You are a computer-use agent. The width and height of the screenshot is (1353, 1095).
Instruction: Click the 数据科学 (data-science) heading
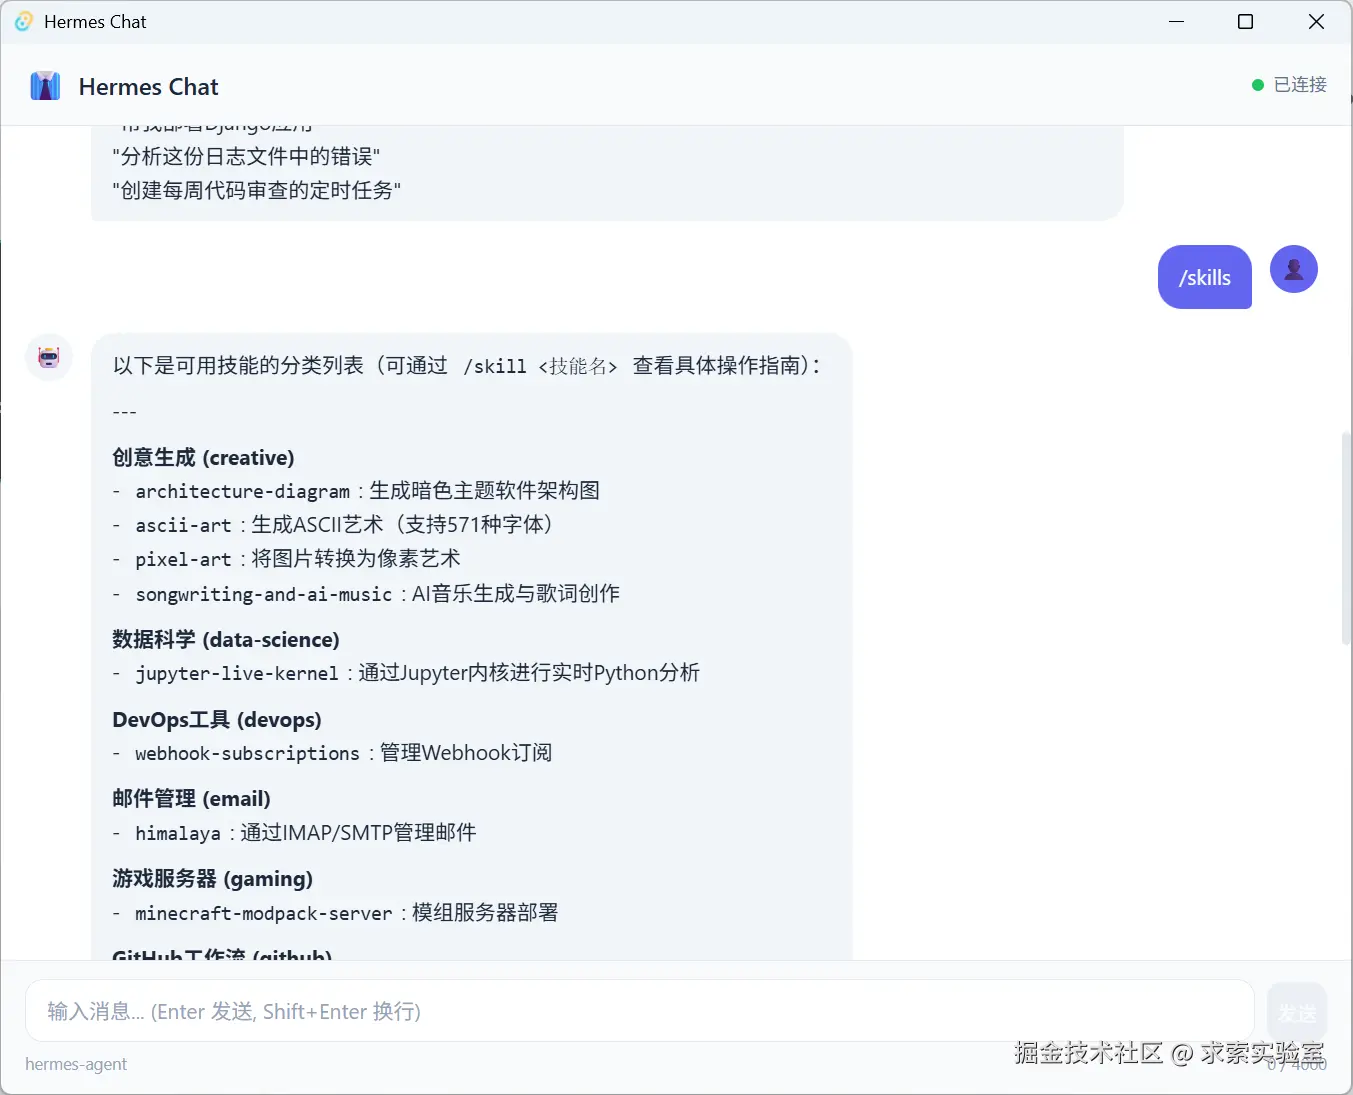click(x=226, y=639)
